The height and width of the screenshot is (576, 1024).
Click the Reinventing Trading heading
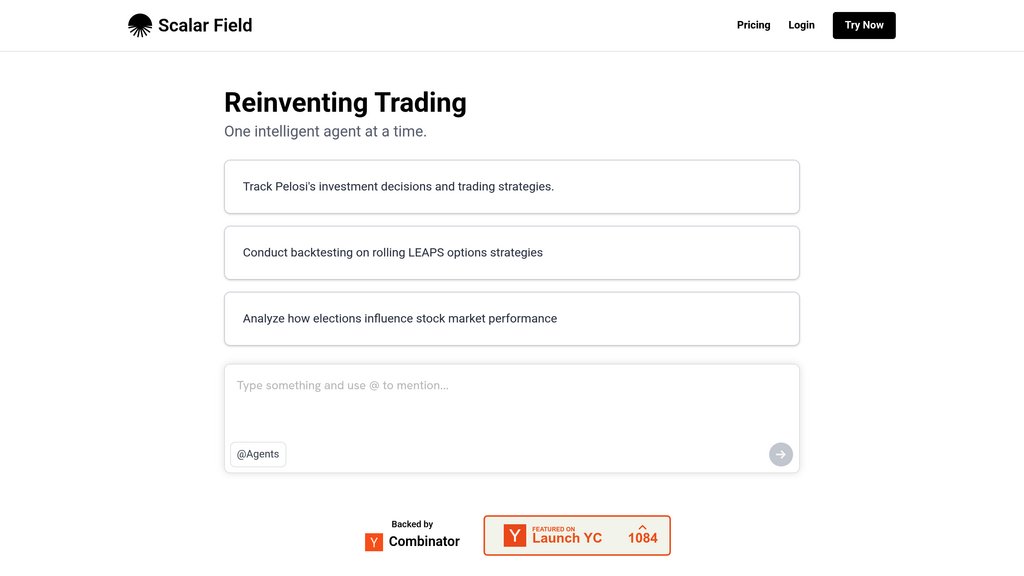click(345, 103)
